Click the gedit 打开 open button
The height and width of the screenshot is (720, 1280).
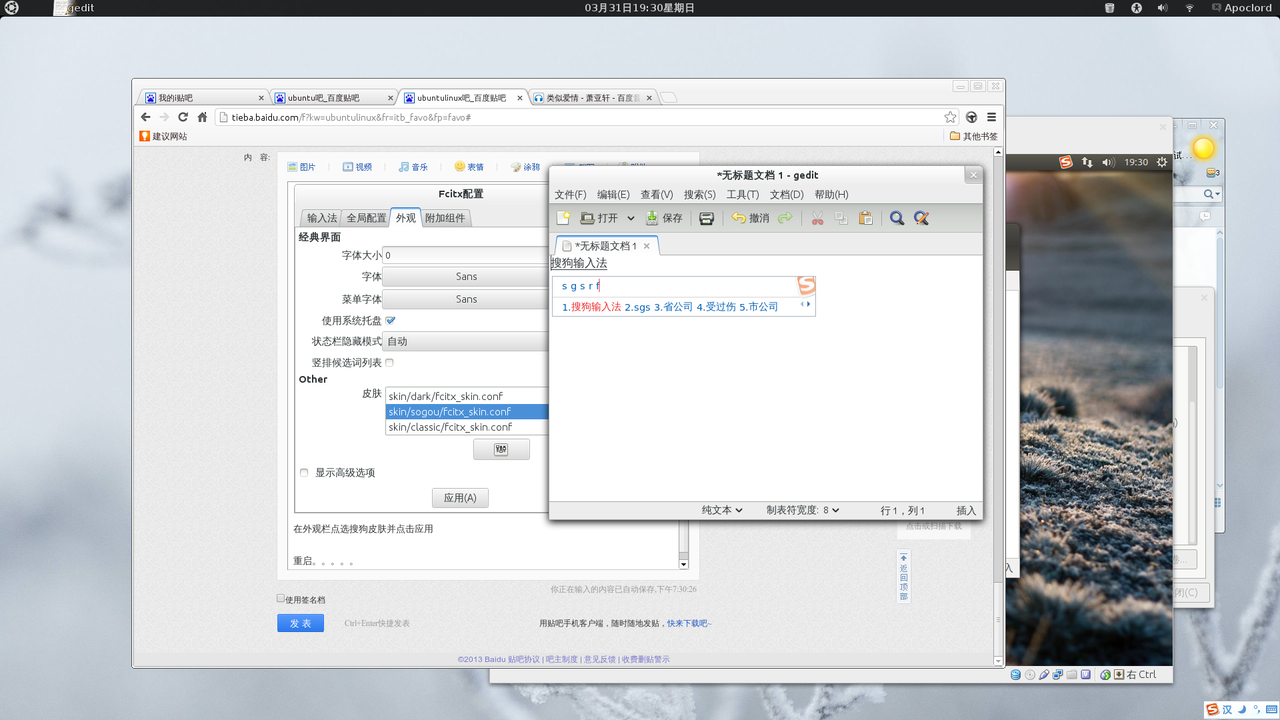pos(599,218)
